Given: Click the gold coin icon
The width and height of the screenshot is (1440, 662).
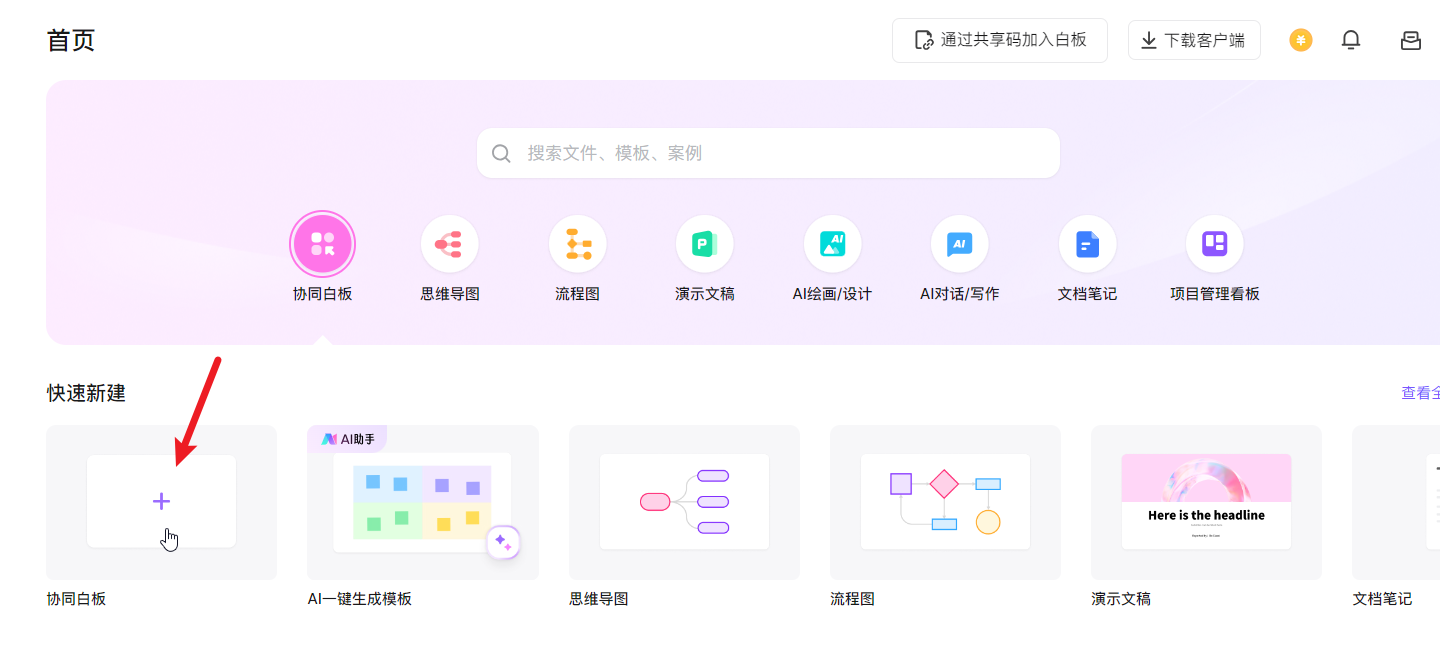Looking at the screenshot, I should pos(1300,40).
